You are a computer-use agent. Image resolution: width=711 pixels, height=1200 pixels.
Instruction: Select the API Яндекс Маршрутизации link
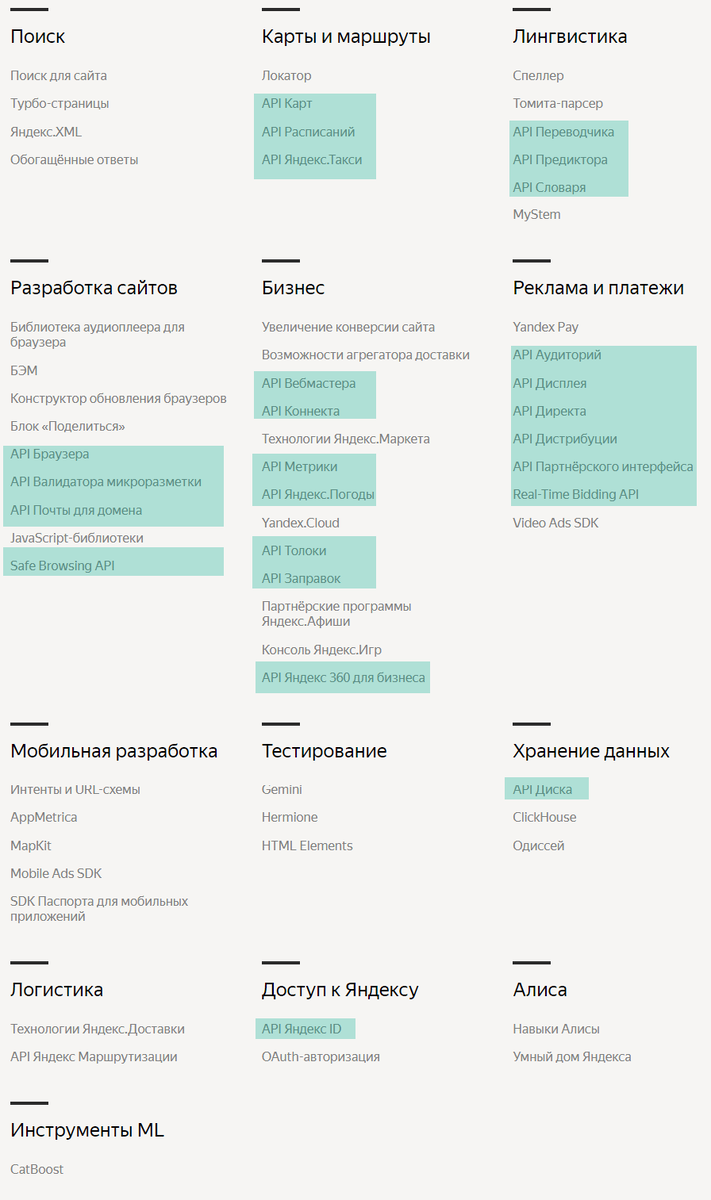click(94, 1057)
